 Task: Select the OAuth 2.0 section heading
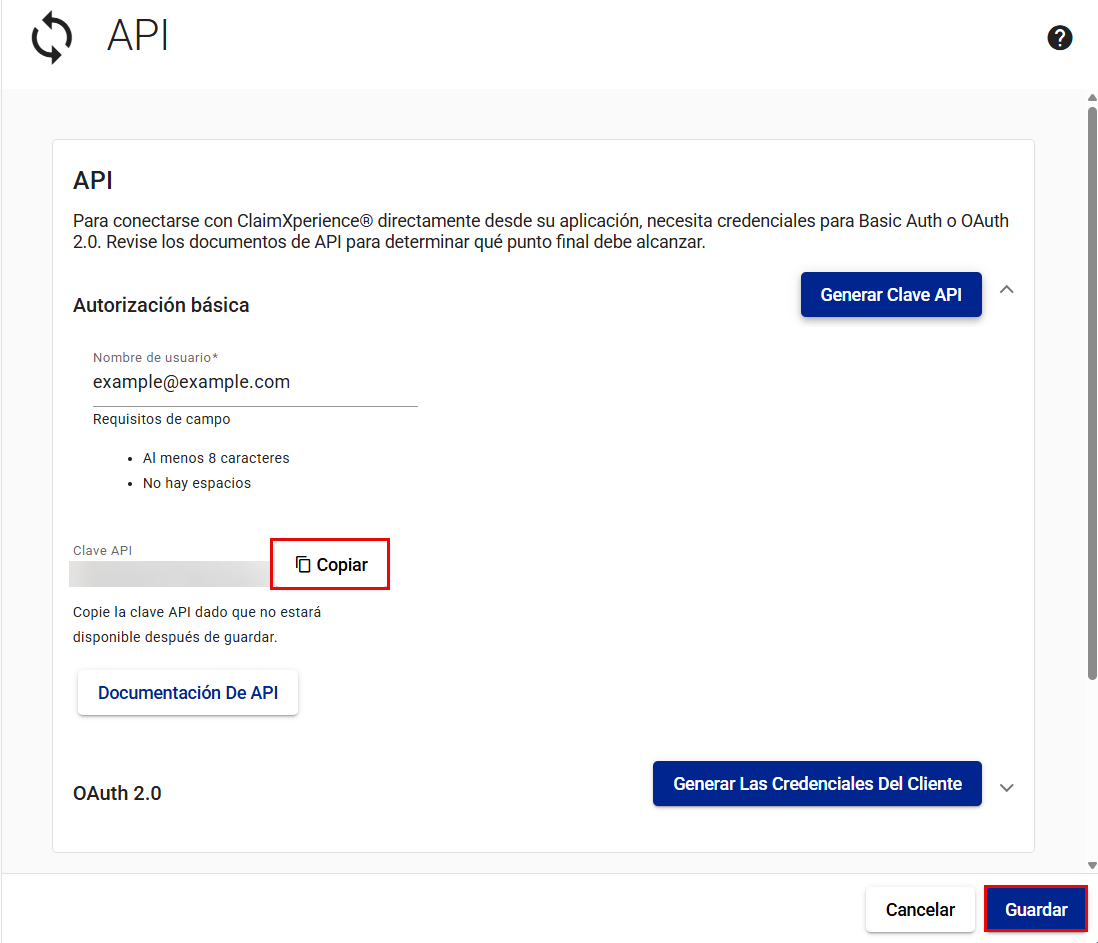point(117,794)
